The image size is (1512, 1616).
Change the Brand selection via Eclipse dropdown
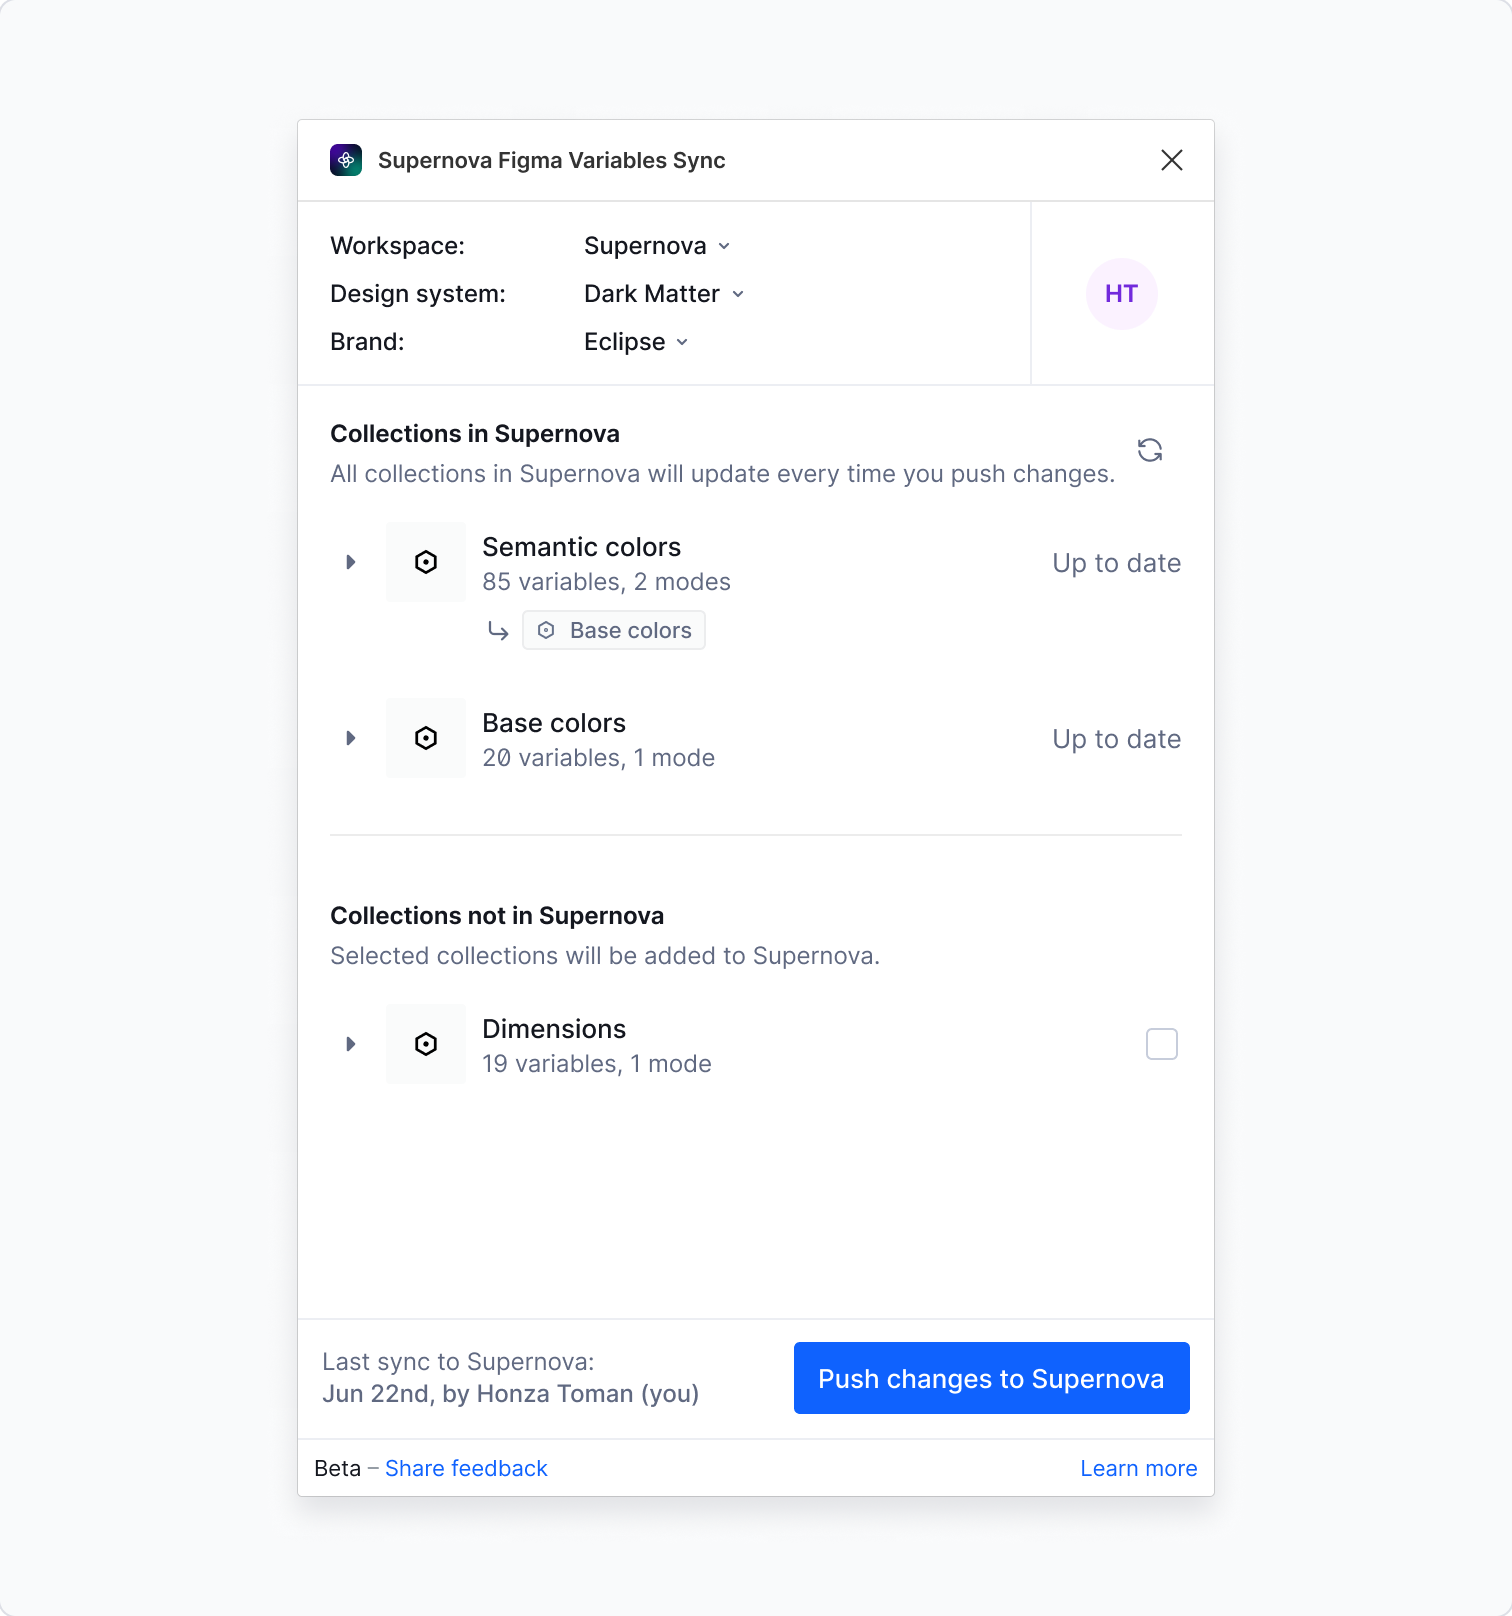[x=637, y=341]
